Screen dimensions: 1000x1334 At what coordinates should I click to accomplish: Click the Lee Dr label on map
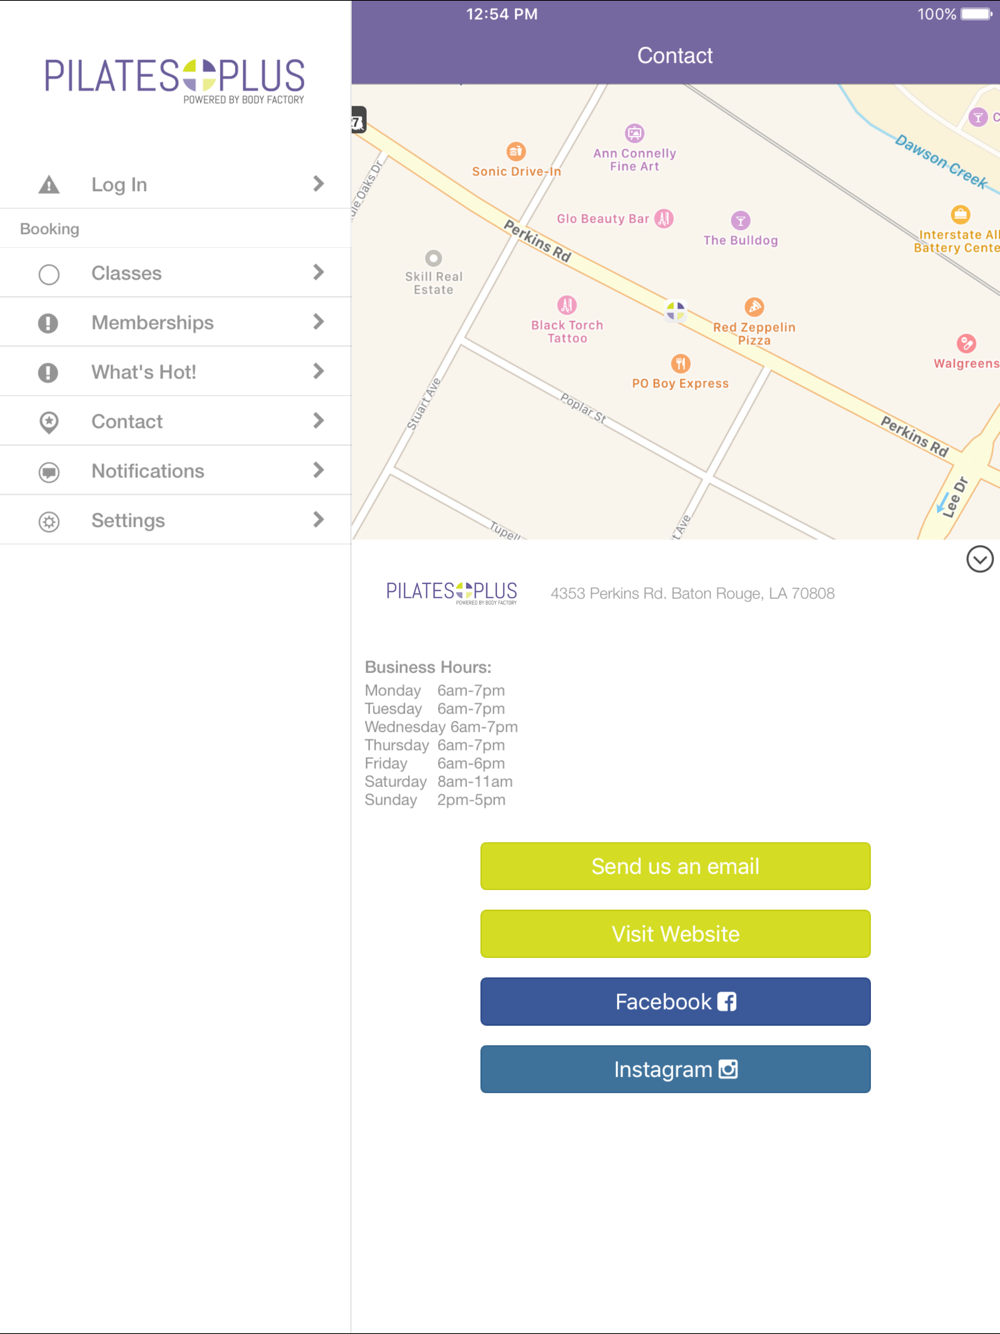[x=955, y=497]
